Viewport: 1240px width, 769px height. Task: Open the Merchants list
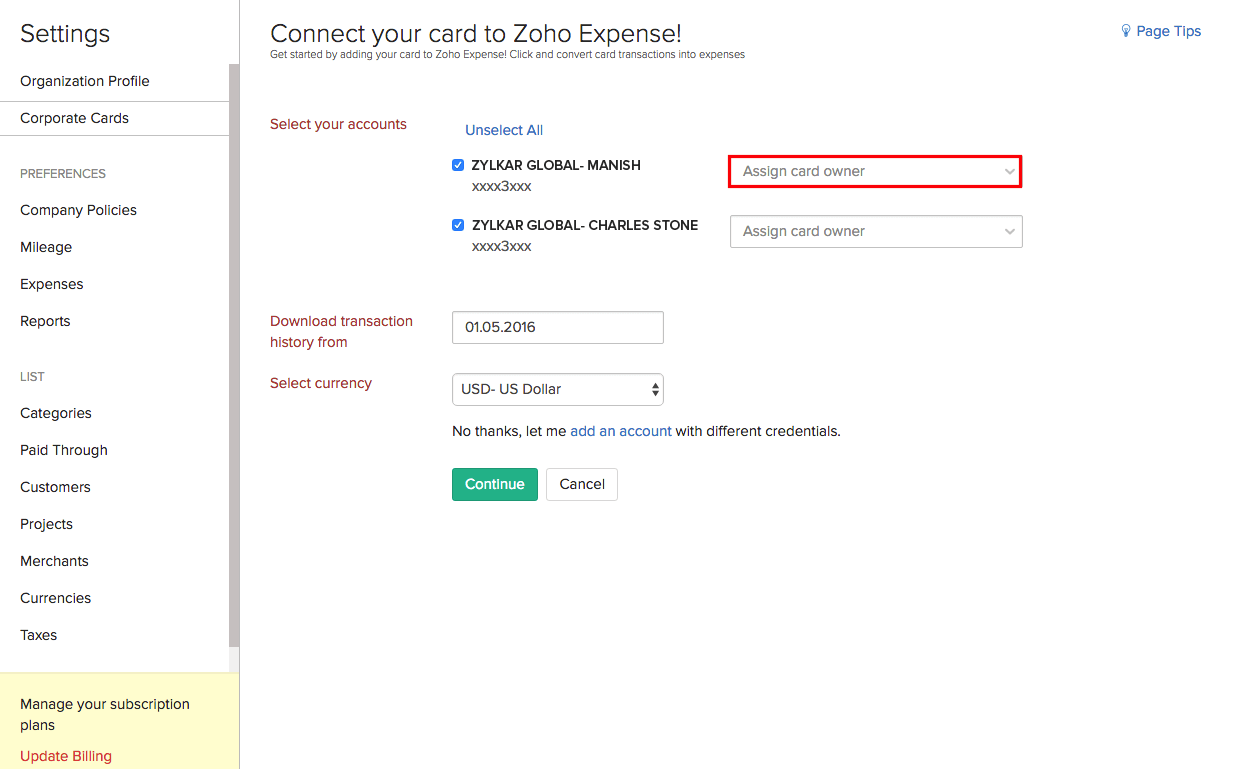point(54,561)
